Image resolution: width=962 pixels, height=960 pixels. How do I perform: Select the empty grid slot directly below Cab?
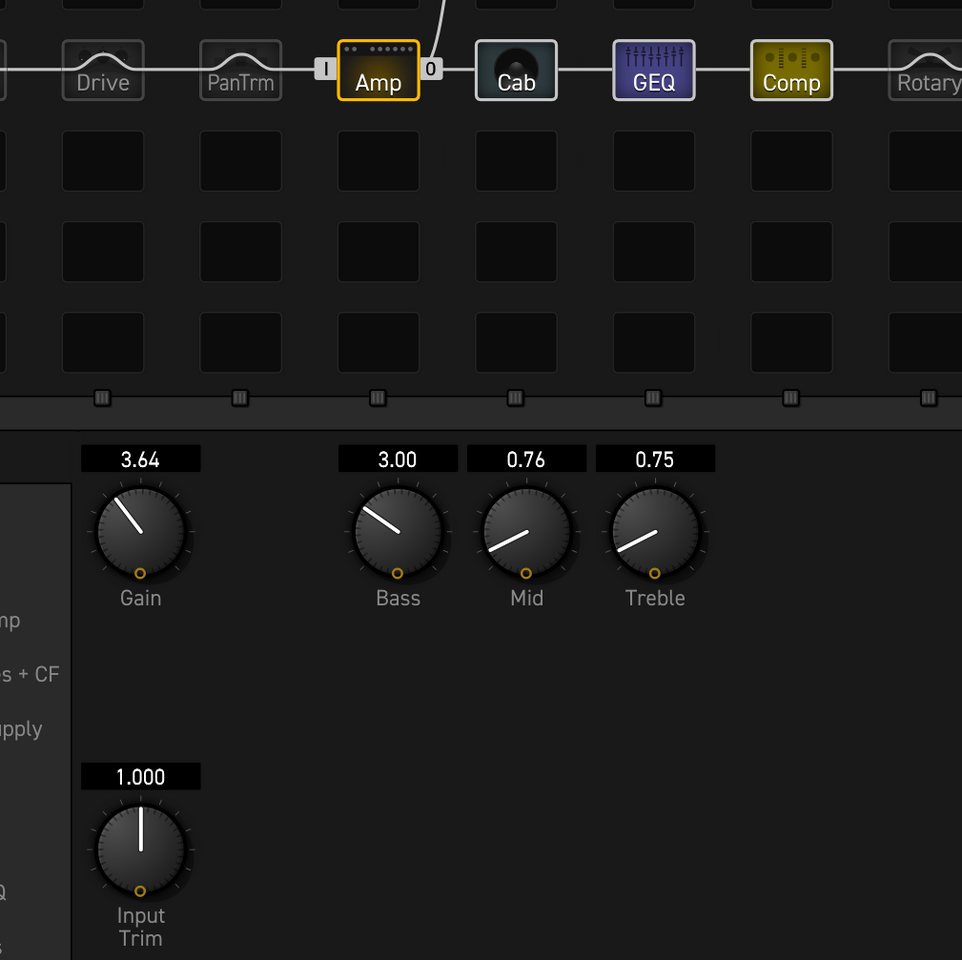pos(516,161)
